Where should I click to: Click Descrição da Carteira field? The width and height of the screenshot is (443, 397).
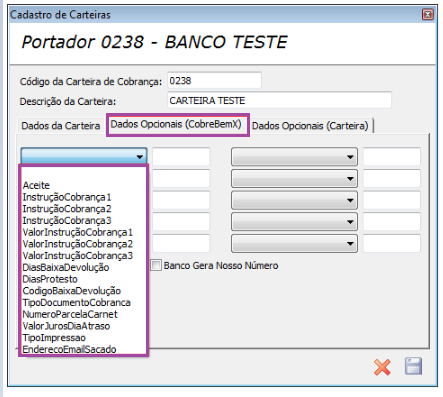coord(279,100)
